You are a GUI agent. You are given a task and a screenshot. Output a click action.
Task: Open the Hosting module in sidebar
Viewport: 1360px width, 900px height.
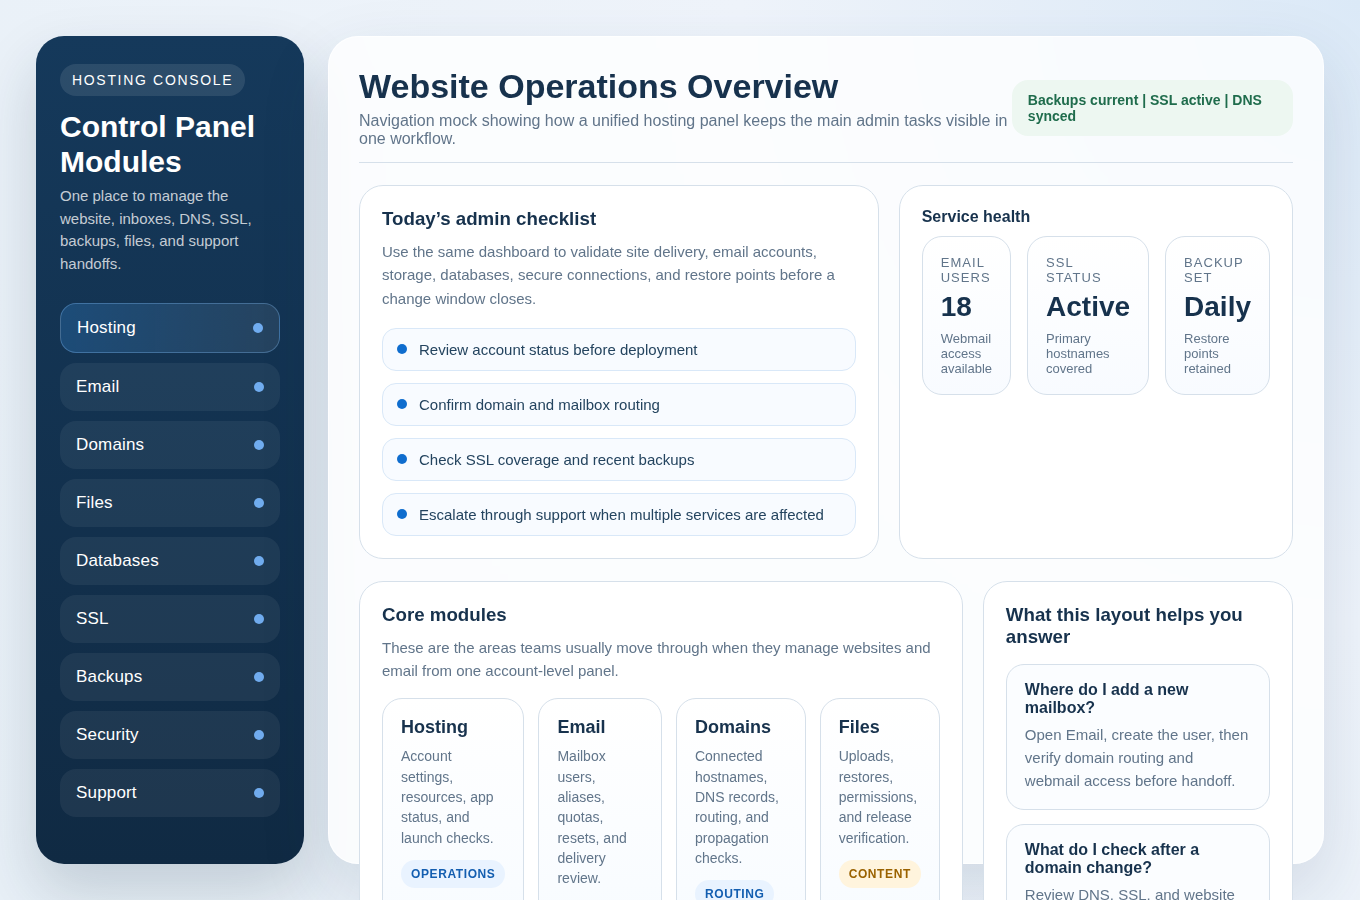coord(170,328)
